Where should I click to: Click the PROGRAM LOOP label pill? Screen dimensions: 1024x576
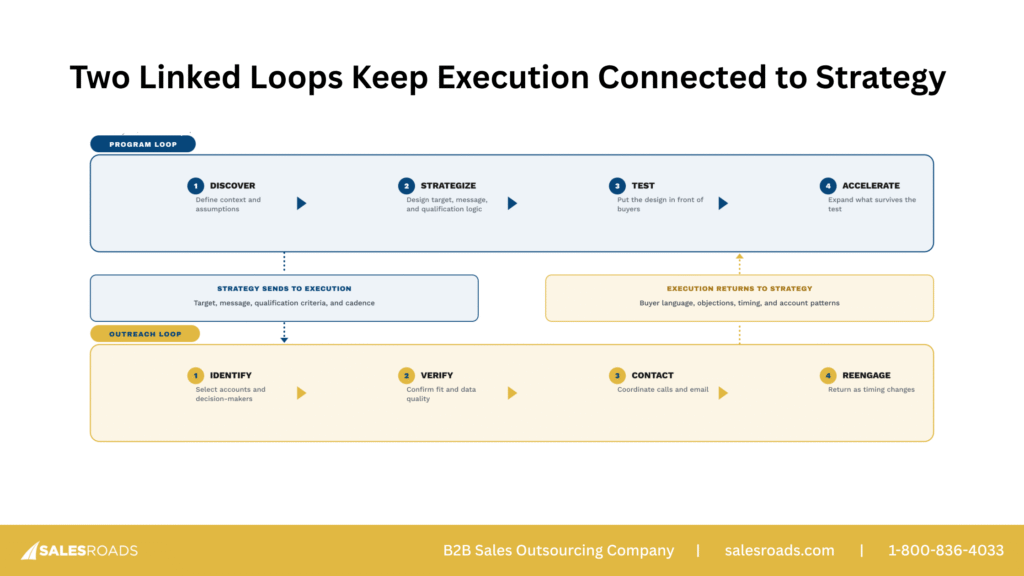click(x=143, y=144)
